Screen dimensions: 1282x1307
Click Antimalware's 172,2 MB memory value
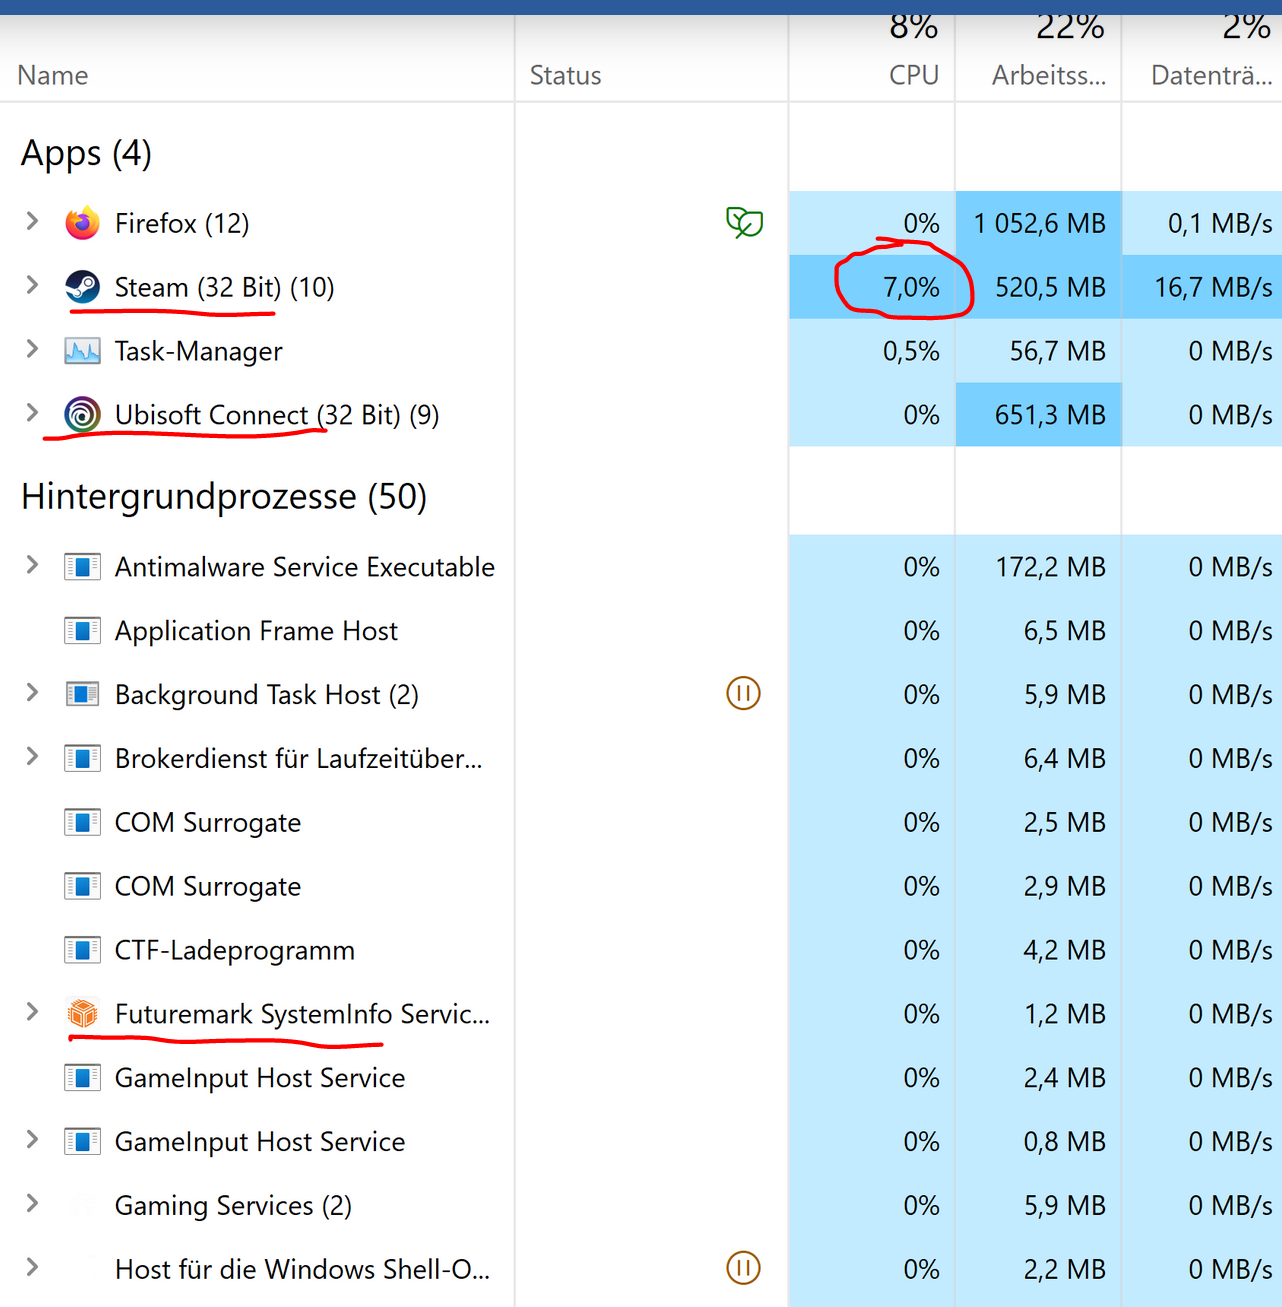coord(1050,567)
